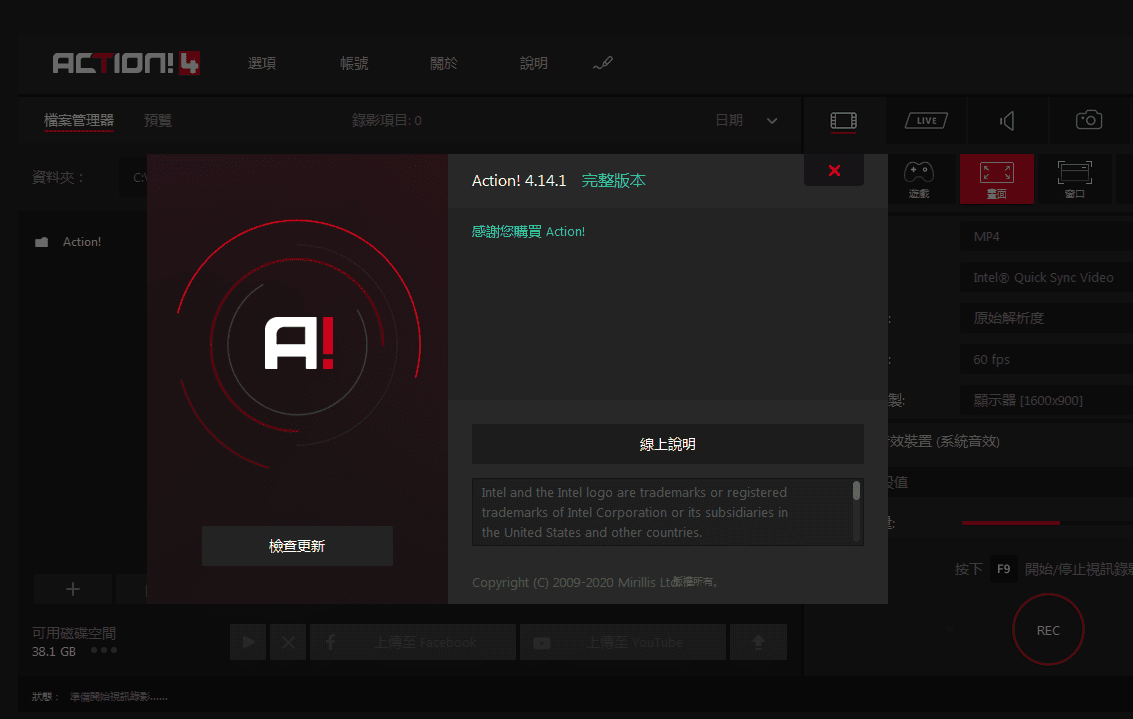Click the plus add folder button

[73, 588]
